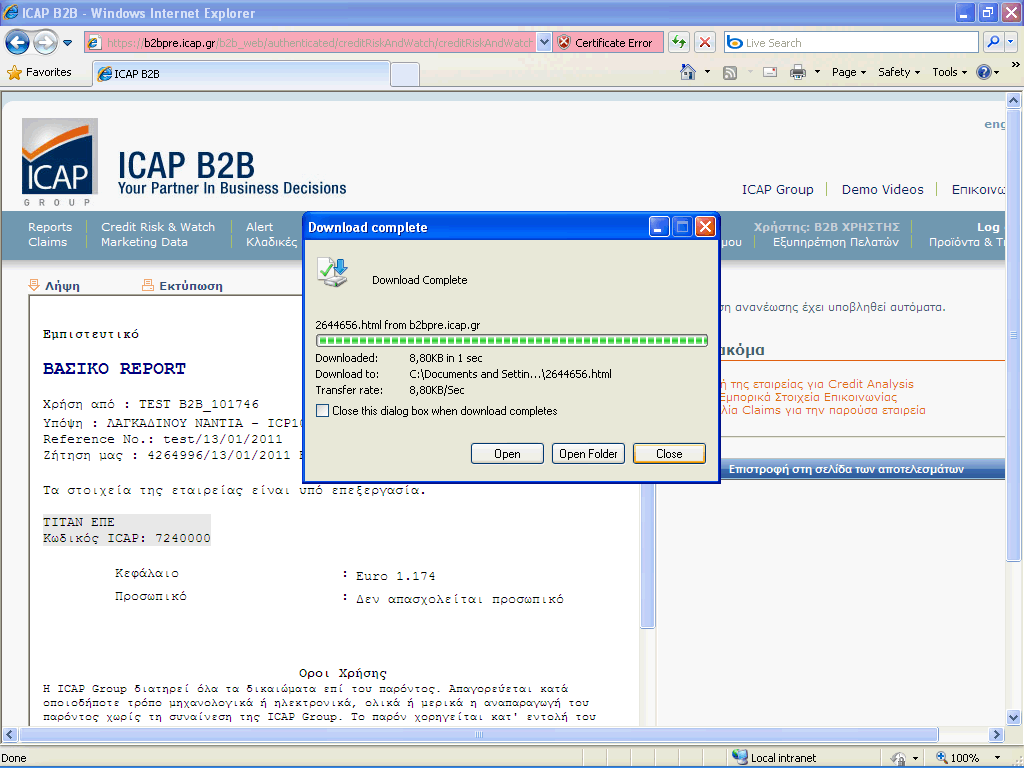The width and height of the screenshot is (1024, 768).
Task: Open the Claims navigation item
Action: point(47,242)
